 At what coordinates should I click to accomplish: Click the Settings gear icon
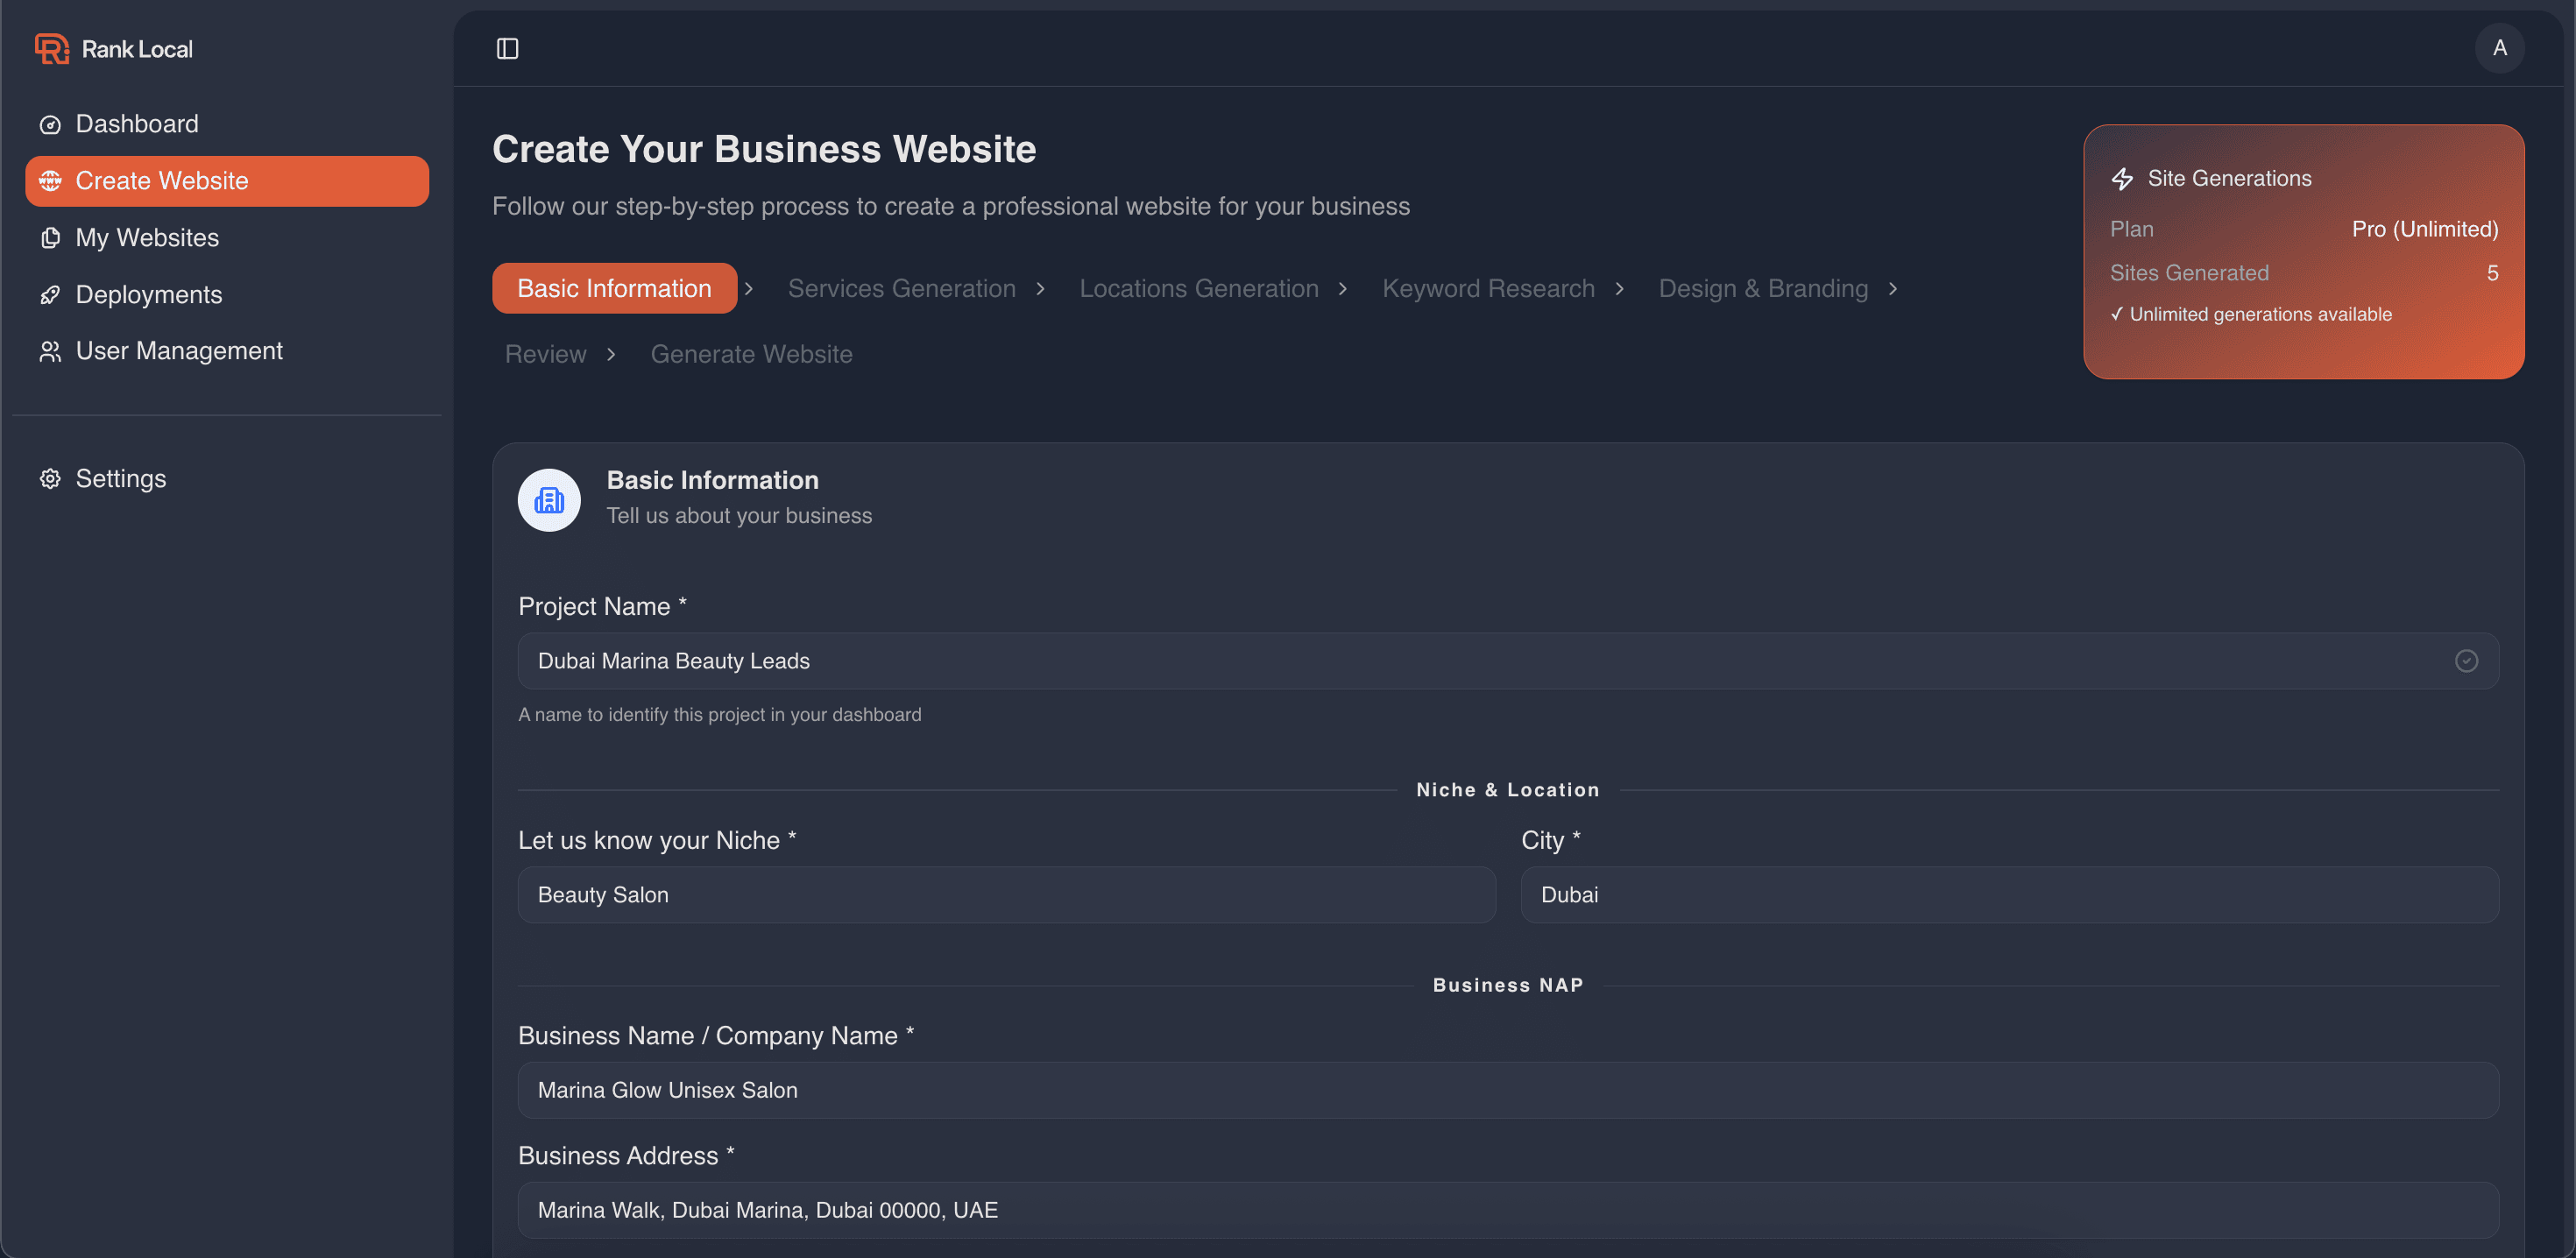pos(50,478)
